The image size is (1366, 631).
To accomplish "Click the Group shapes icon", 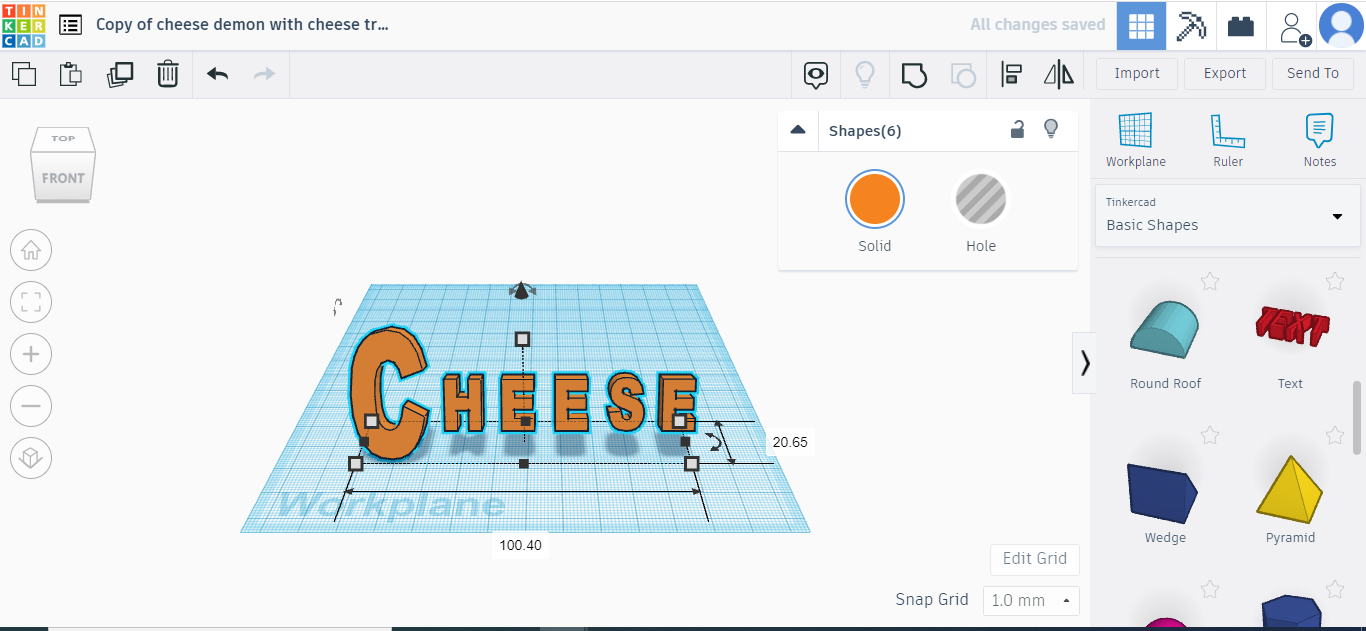I will [914, 74].
